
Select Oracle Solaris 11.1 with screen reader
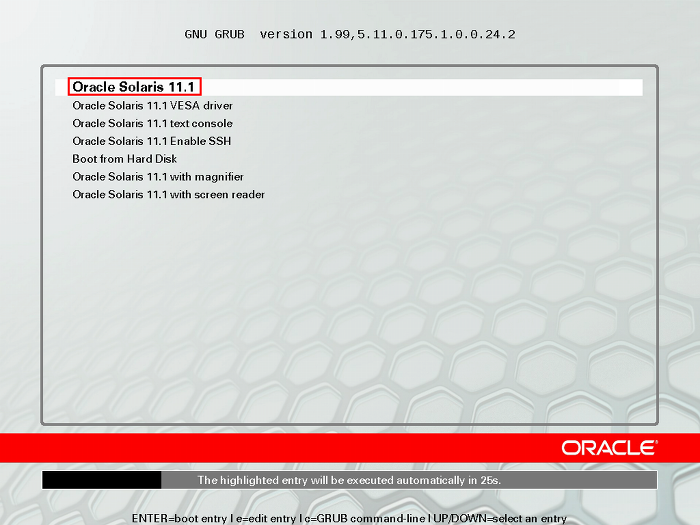169,195
